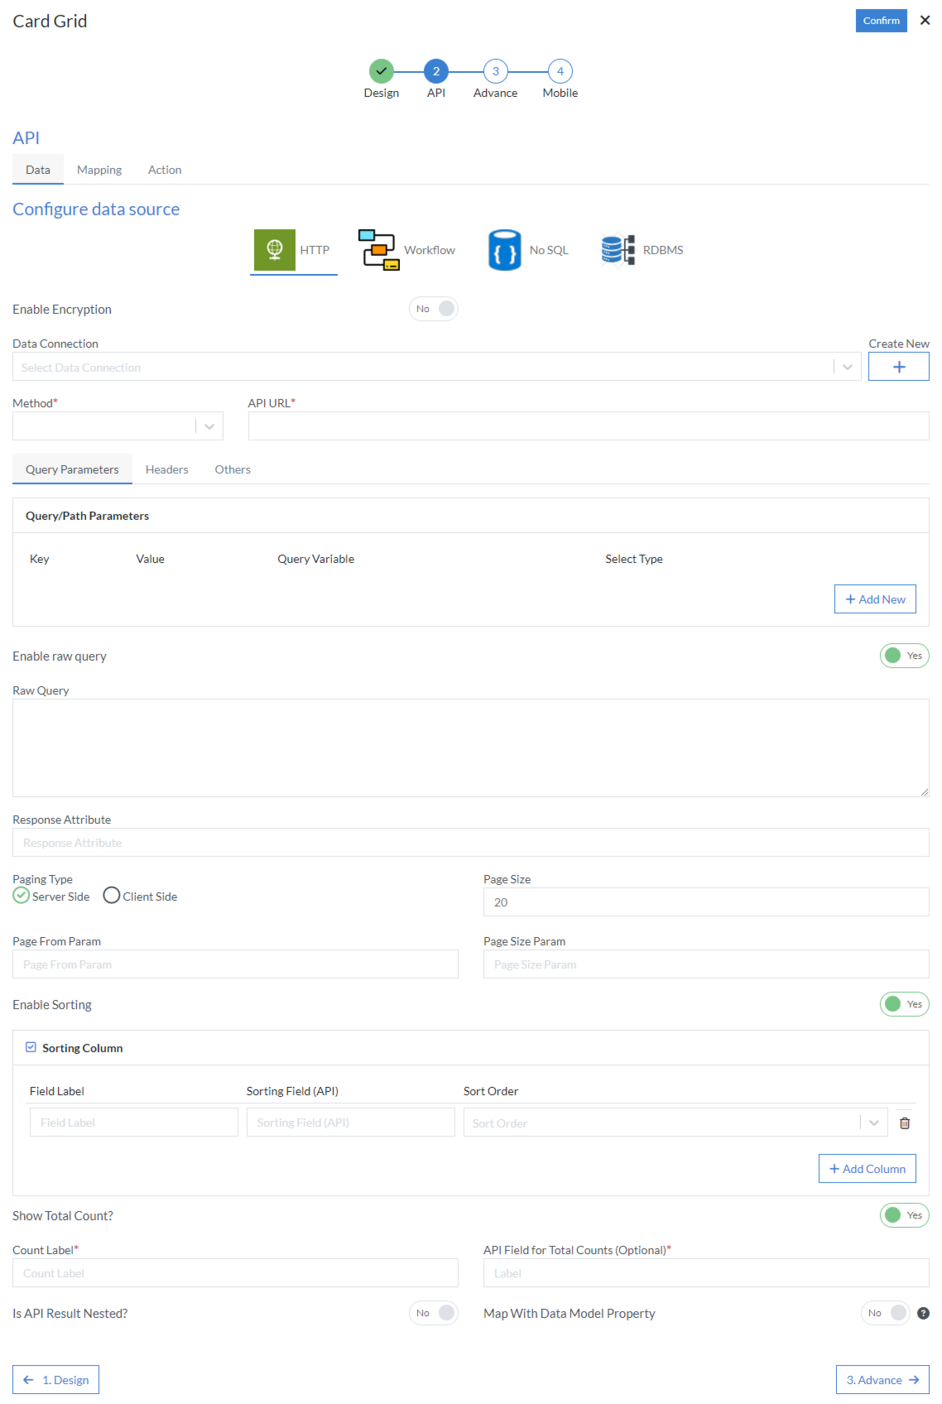The image size is (942, 1404).
Task: Select step 4 Mobile in the wizard stepper
Action: pos(559,71)
